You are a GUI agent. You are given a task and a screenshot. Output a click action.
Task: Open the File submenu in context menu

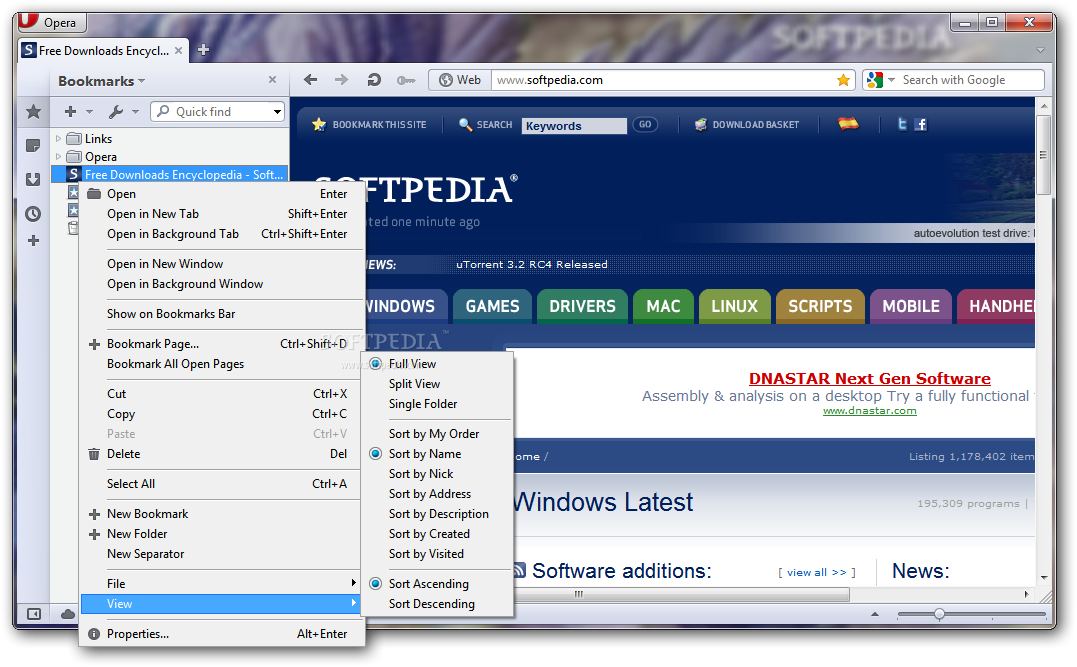(x=221, y=583)
